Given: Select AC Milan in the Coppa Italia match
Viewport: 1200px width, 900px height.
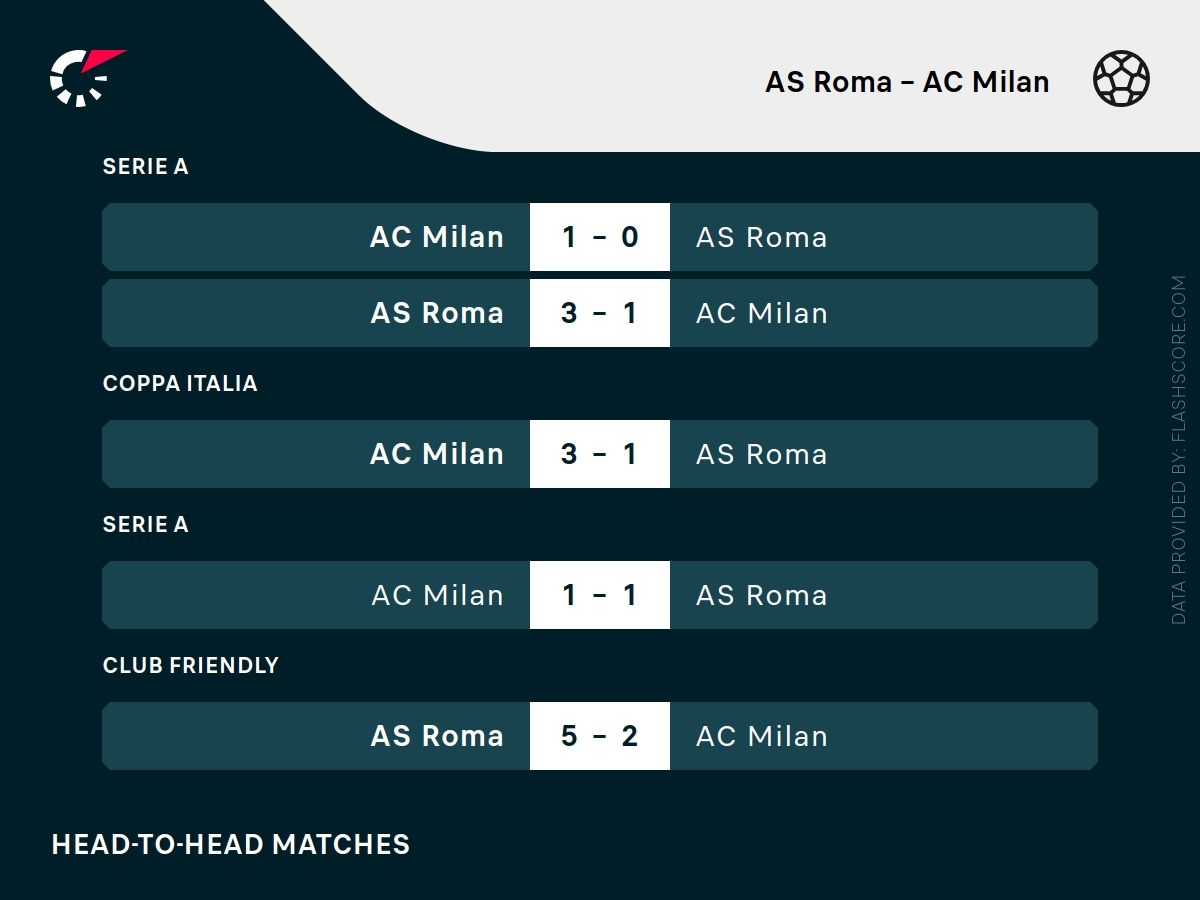Looking at the screenshot, I should click(x=437, y=454).
